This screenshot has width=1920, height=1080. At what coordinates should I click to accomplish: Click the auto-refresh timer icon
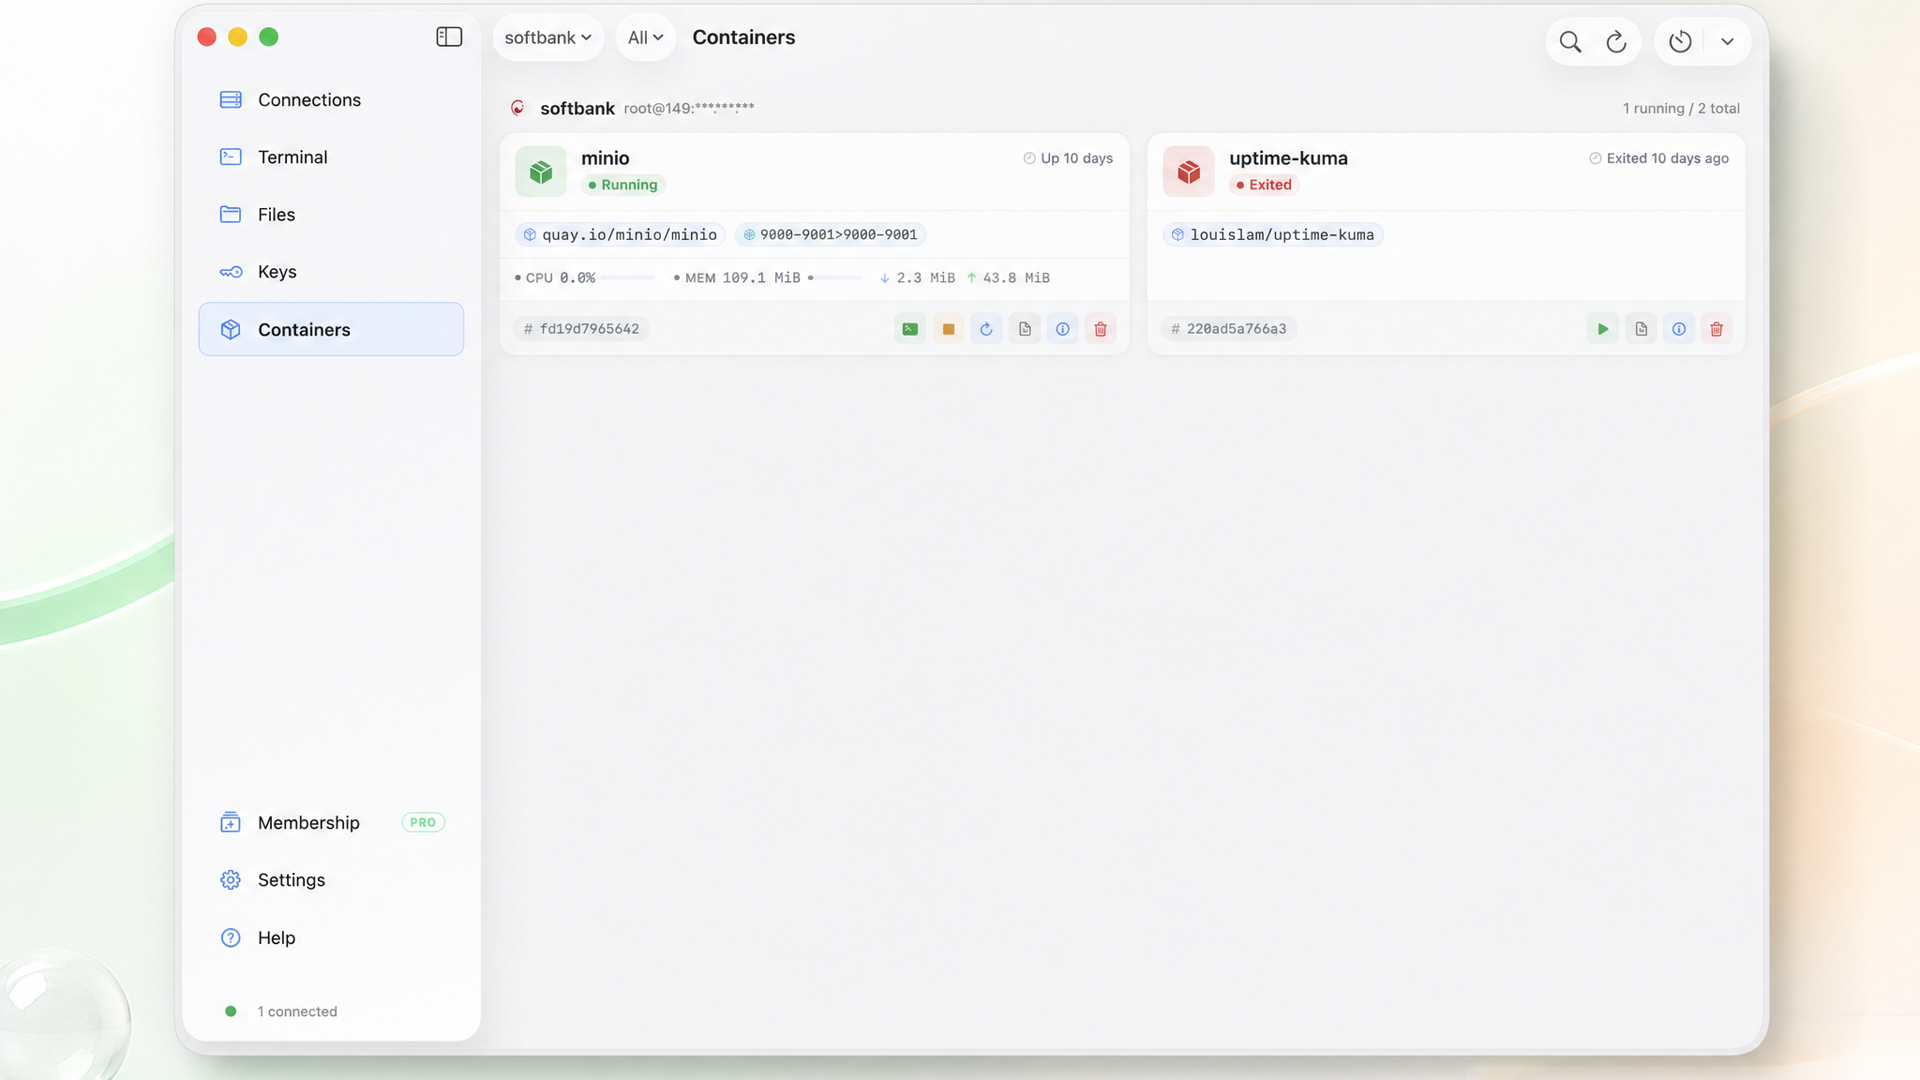pos(1680,42)
